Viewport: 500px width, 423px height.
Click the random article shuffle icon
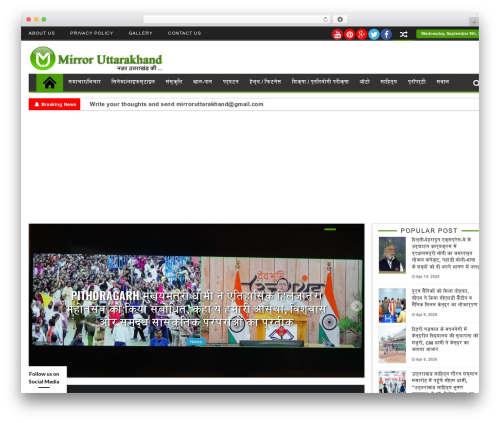point(404,34)
